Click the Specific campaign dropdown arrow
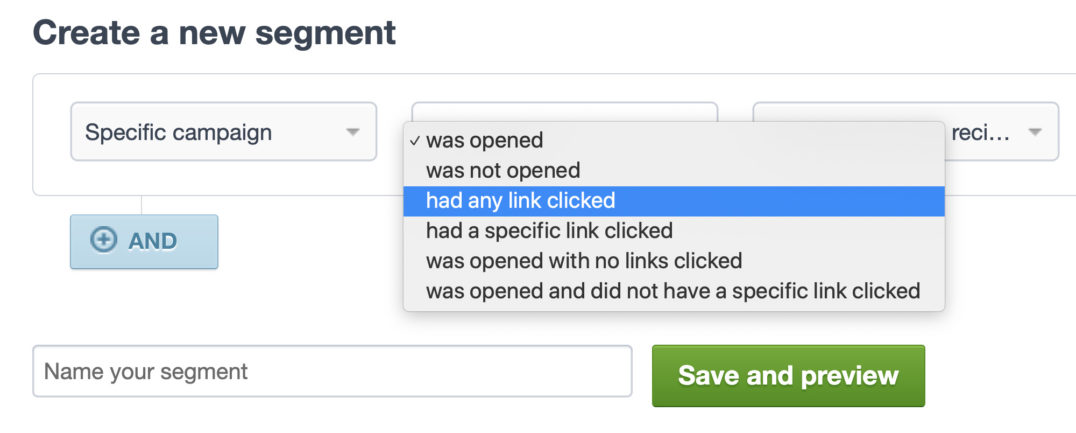This screenshot has height=433, width=1076. click(352, 132)
